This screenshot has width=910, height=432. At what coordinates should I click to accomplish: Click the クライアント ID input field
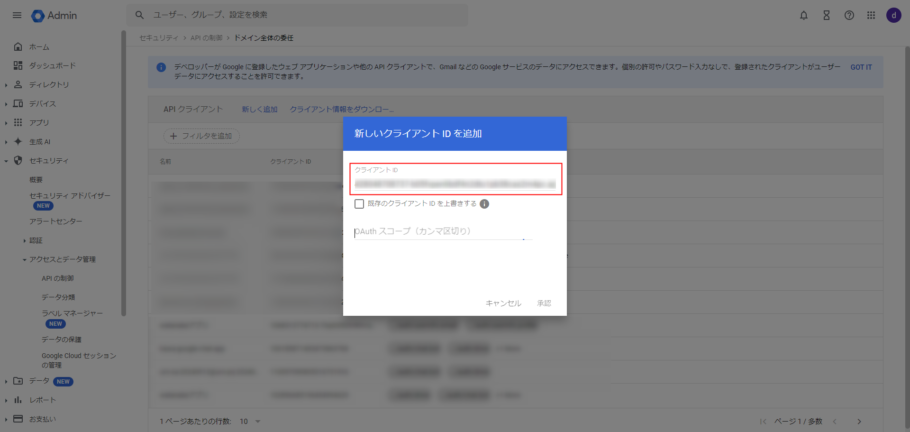pyautogui.click(x=455, y=183)
